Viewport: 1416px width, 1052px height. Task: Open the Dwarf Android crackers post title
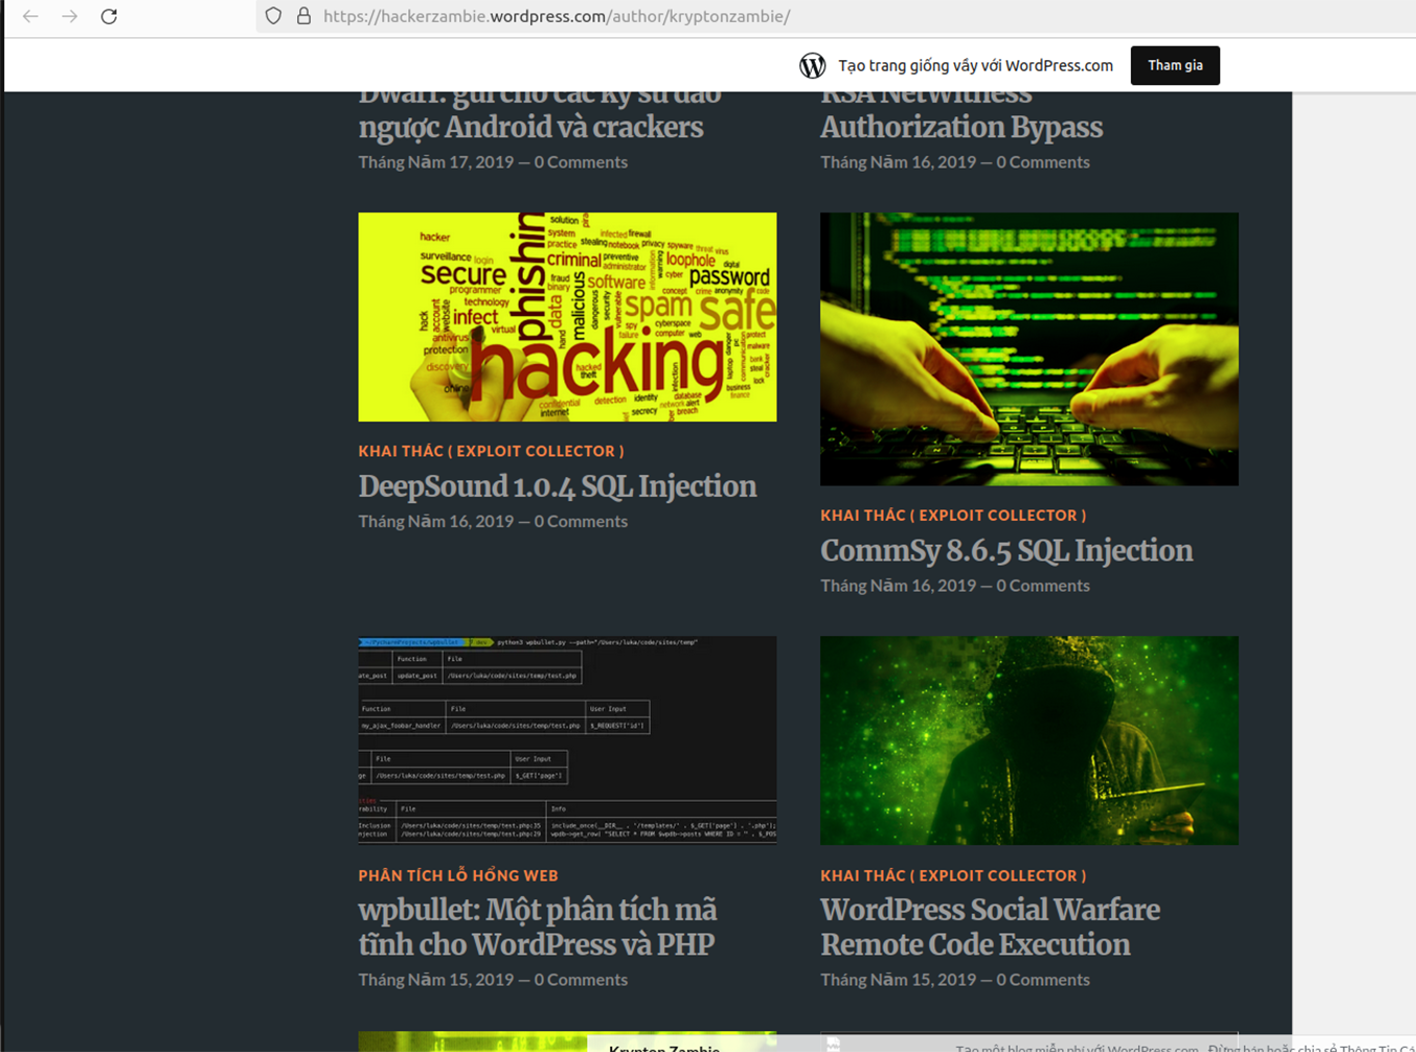click(540, 117)
